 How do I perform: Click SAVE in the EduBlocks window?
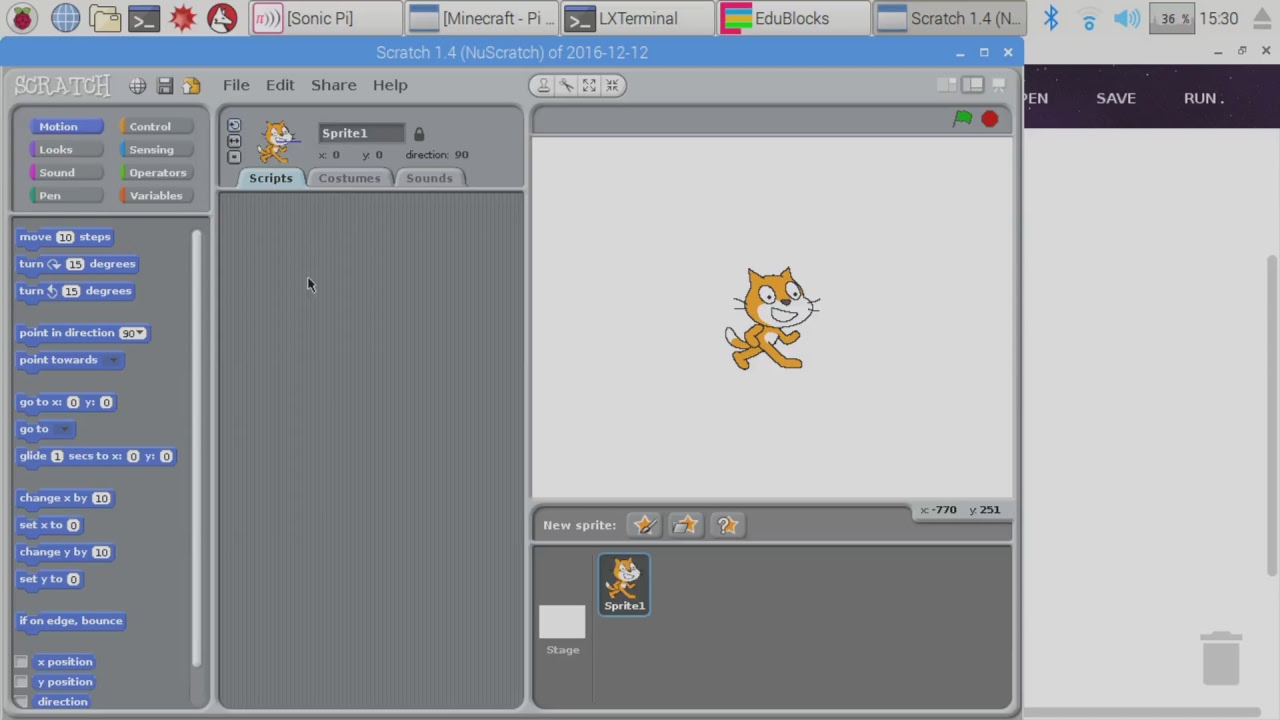1116,98
